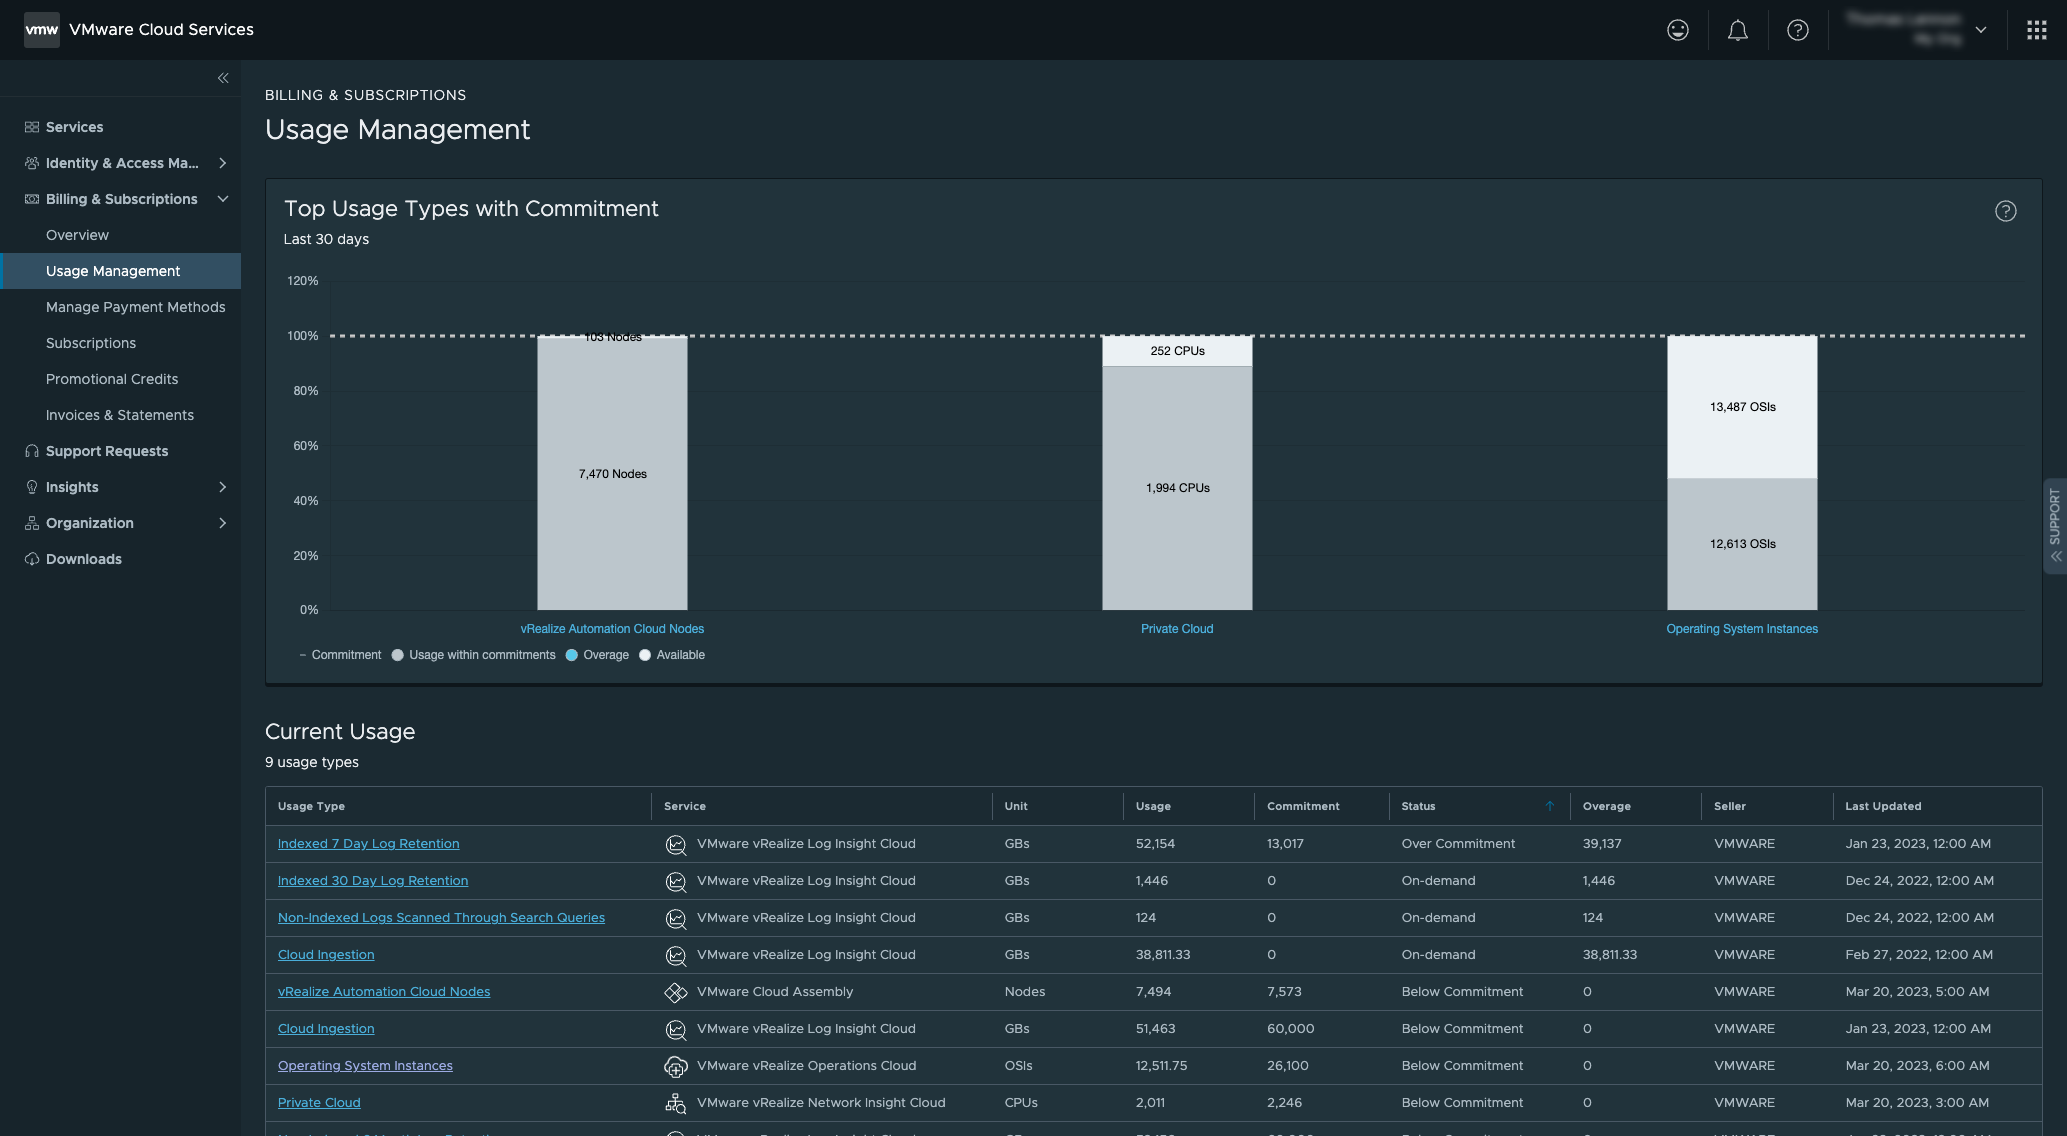This screenshot has height=1136, width=2067.
Task: Open Non-Indexed Logs Scanned Through Search Queries
Action: point(441,918)
